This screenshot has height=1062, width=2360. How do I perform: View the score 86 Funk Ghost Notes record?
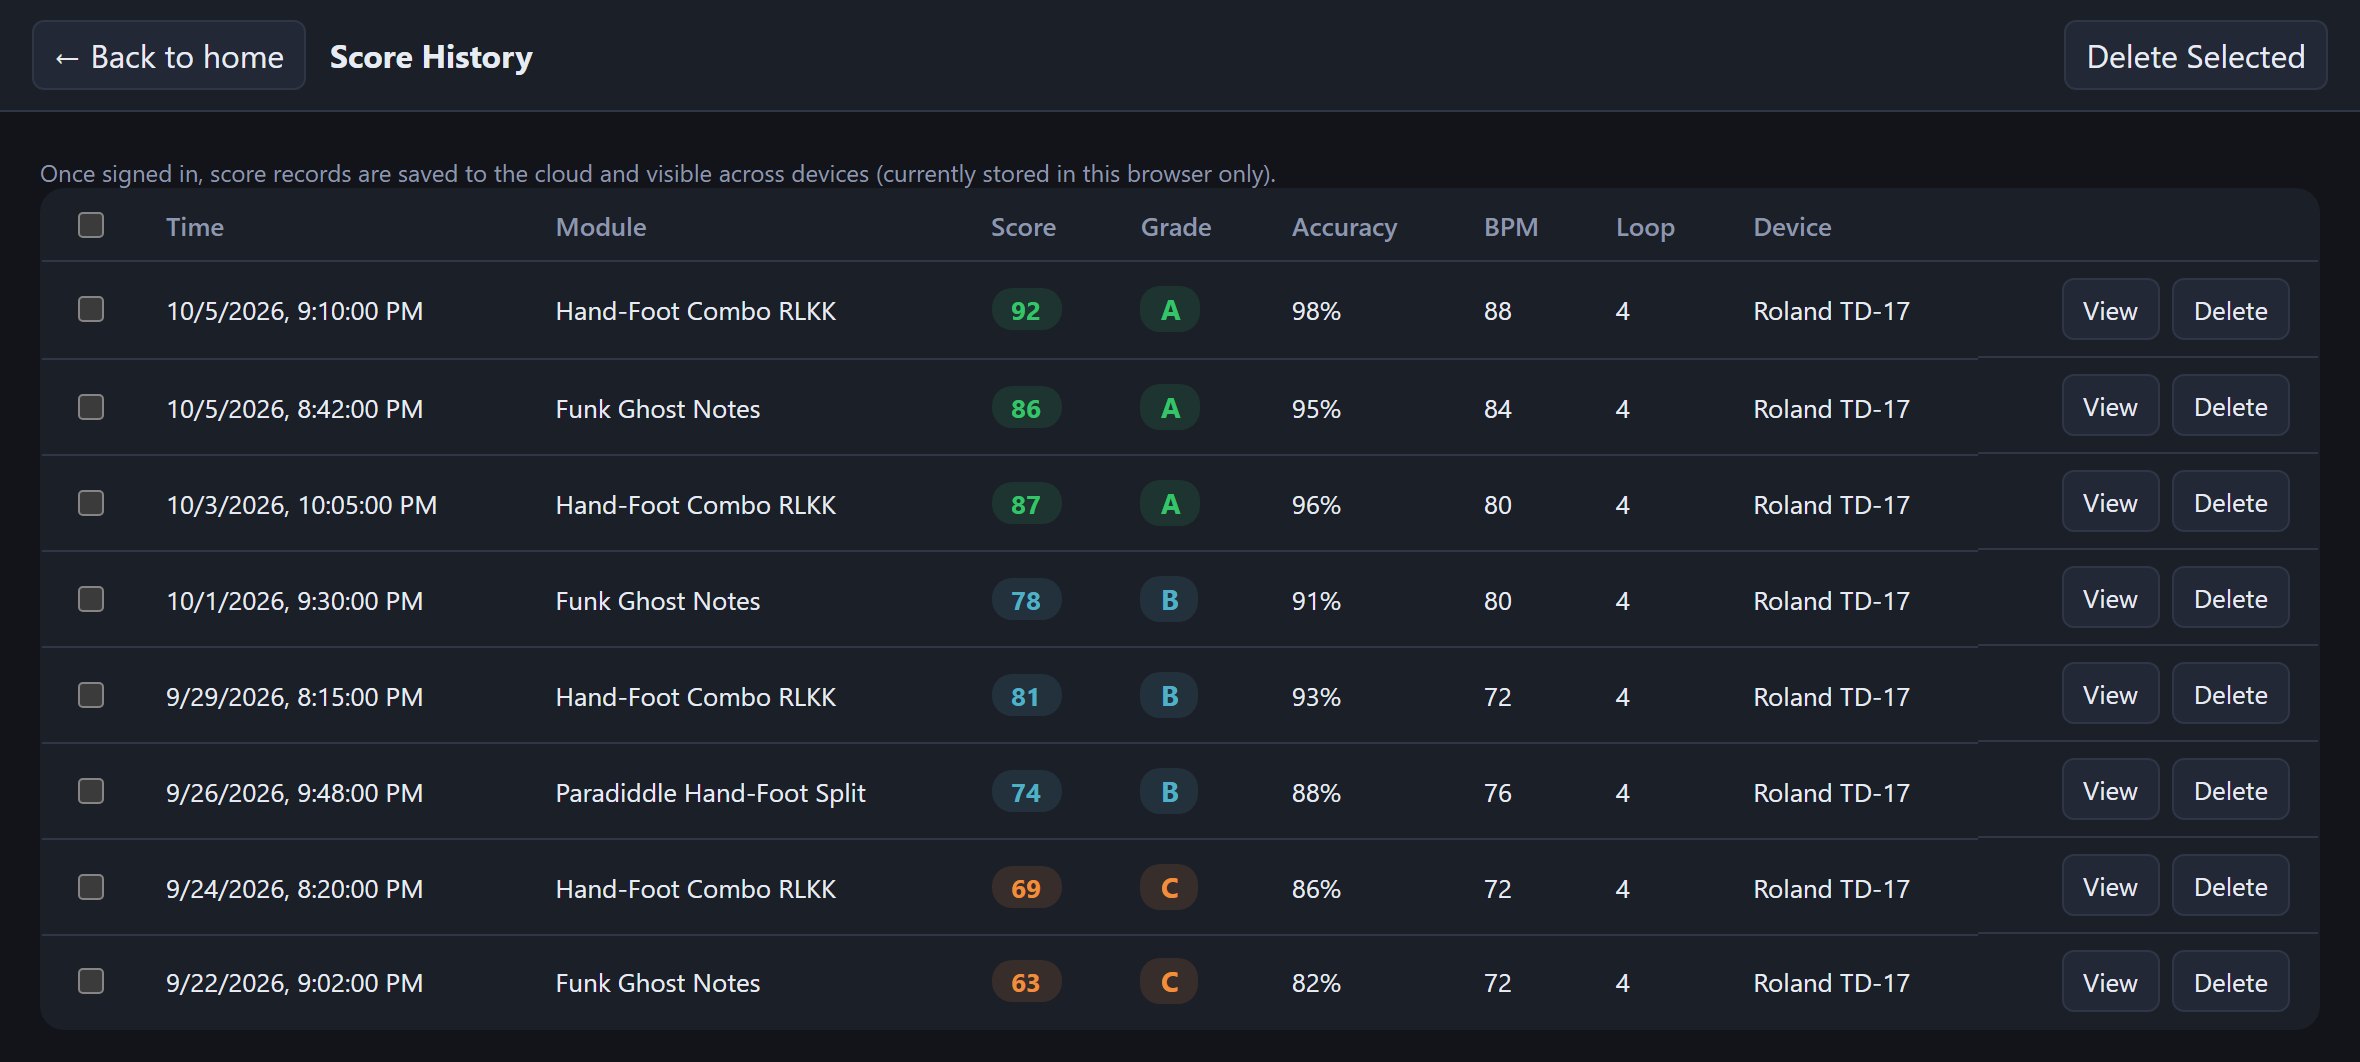click(x=2110, y=405)
